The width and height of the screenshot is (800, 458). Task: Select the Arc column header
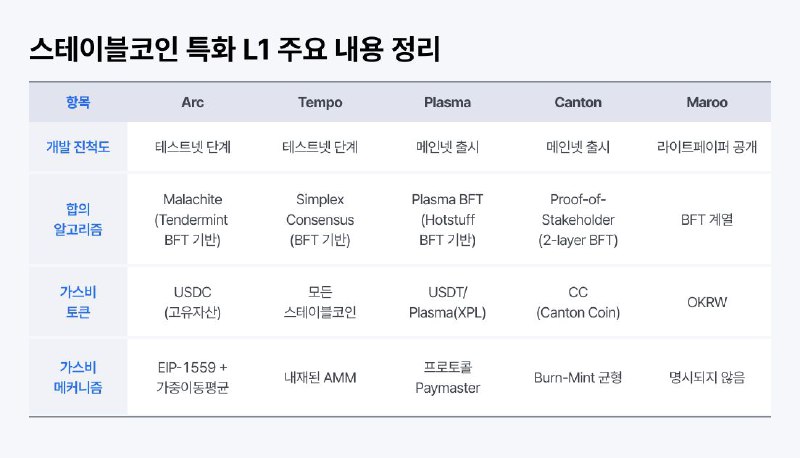(x=193, y=102)
